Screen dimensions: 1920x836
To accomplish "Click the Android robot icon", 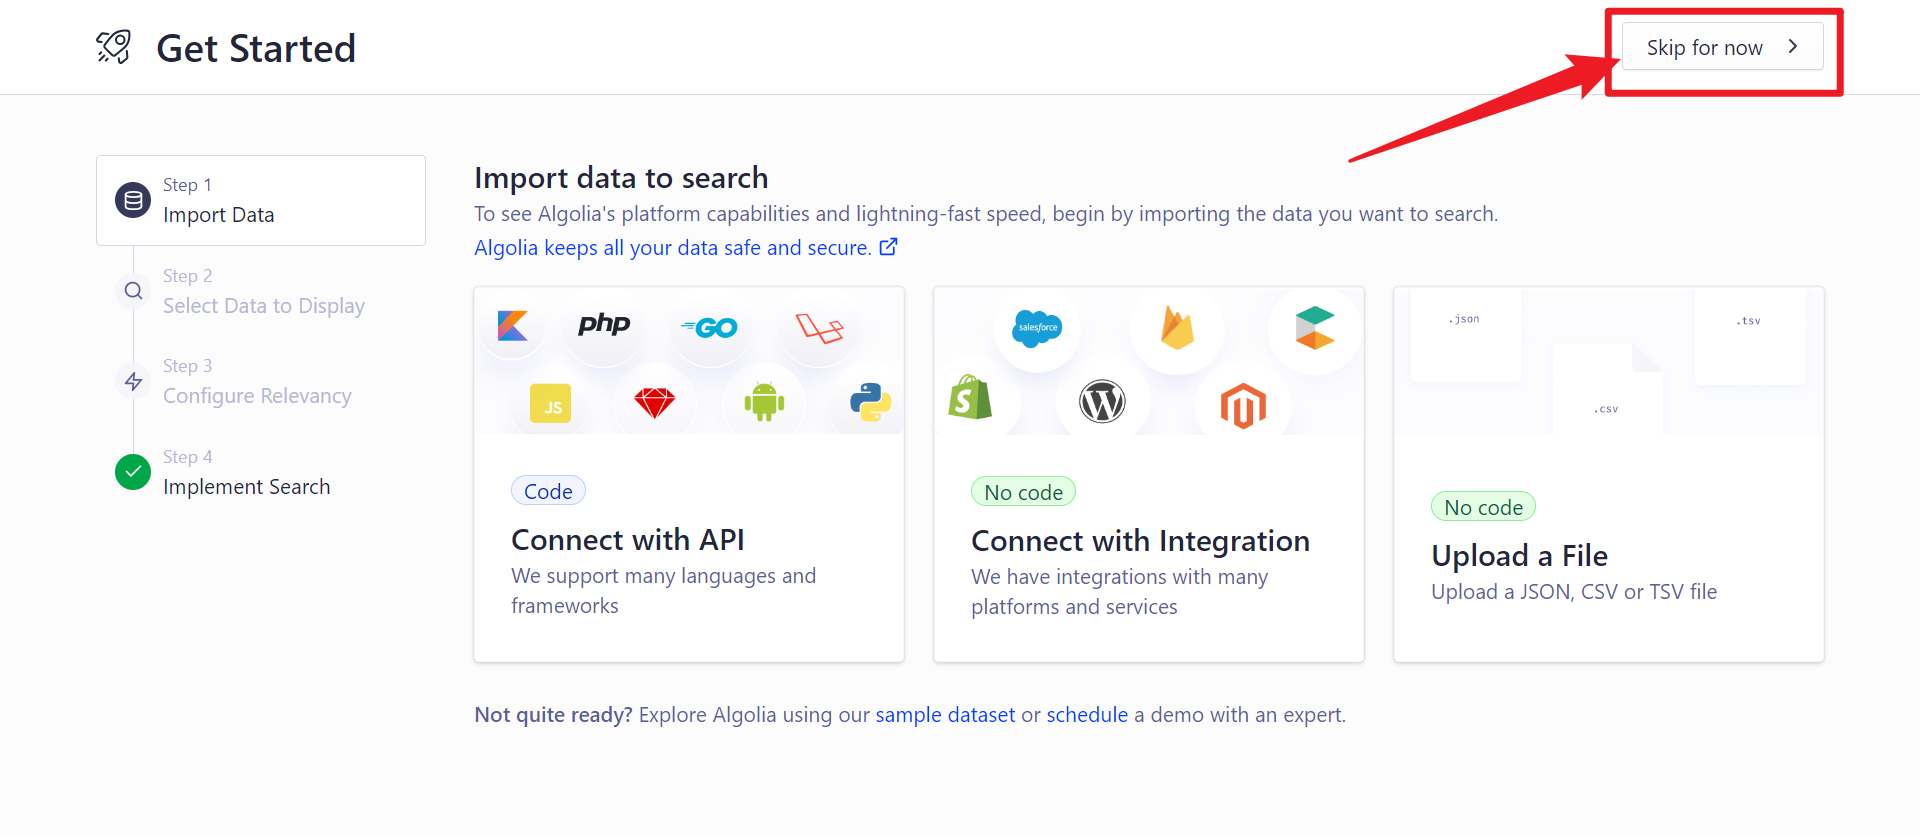I will pos(764,402).
